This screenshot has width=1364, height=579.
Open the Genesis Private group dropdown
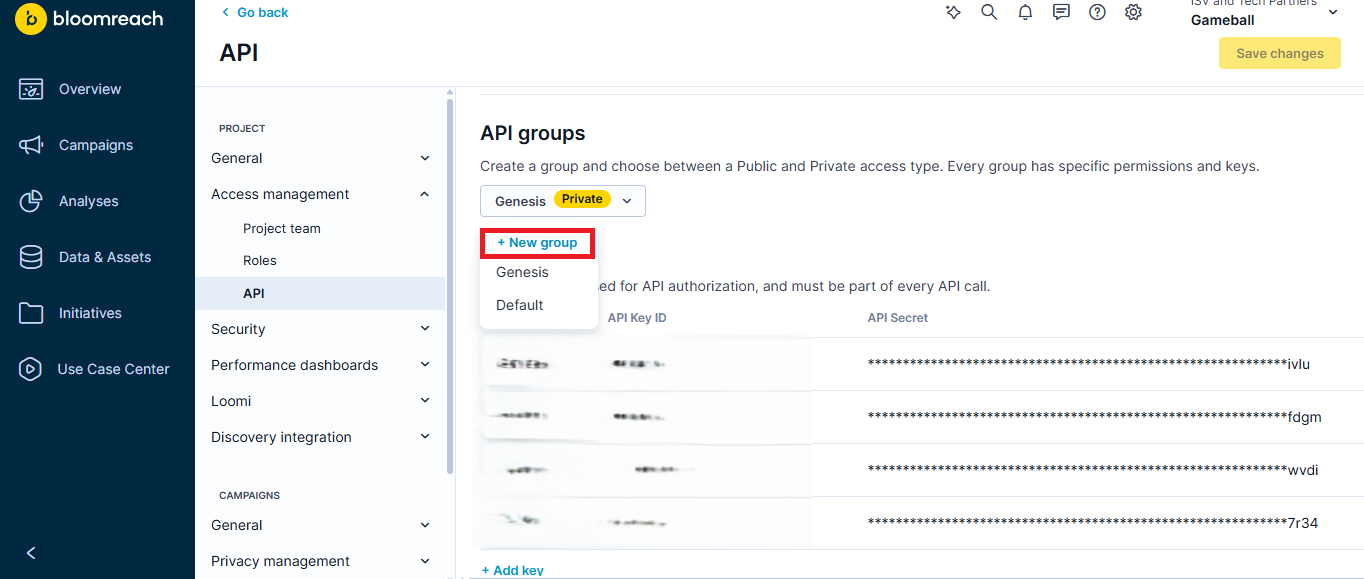563,200
